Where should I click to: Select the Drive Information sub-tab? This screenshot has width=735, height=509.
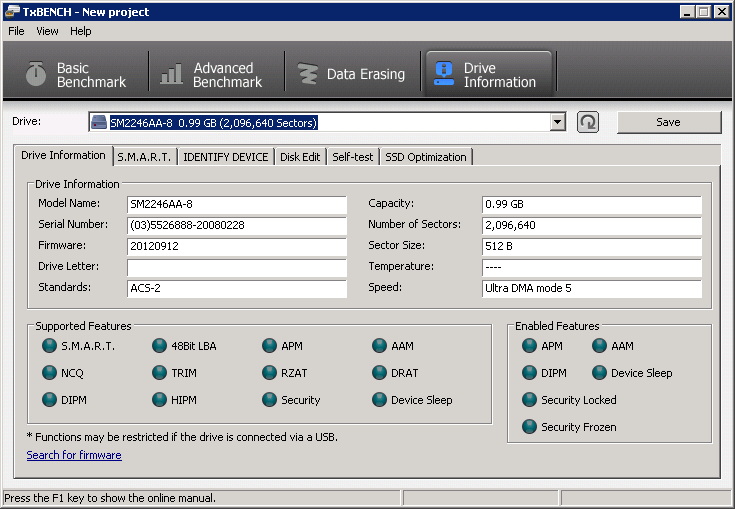(x=63, y=156)
